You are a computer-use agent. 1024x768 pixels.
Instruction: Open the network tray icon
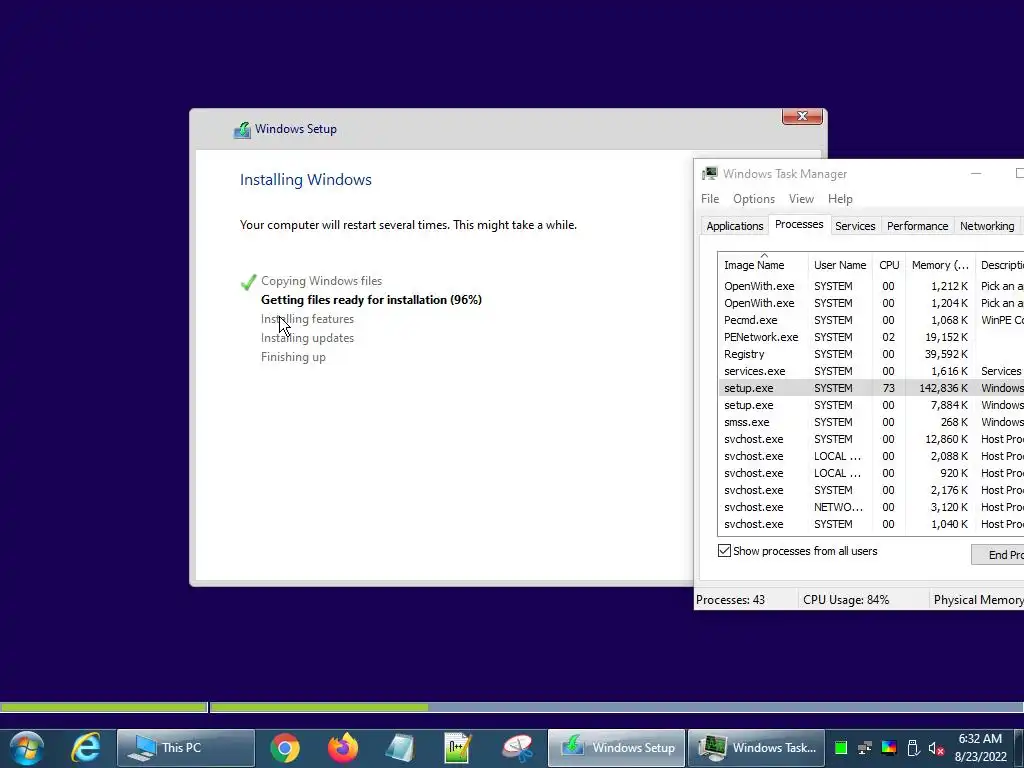(x=865, y=748)
